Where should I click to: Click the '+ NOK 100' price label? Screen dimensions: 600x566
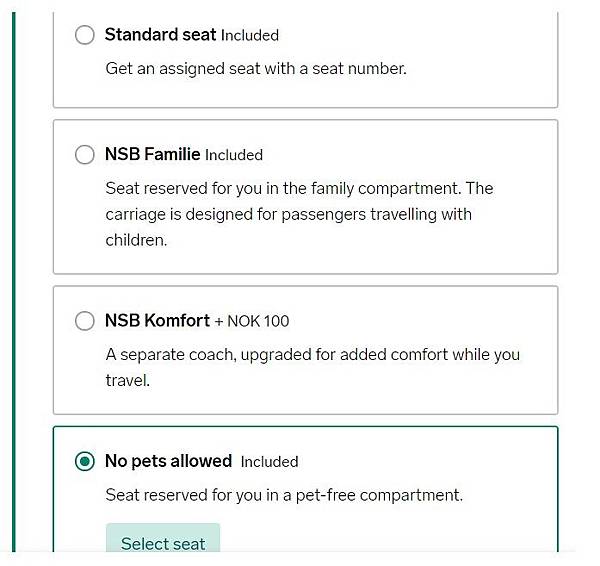coord(252,321)
